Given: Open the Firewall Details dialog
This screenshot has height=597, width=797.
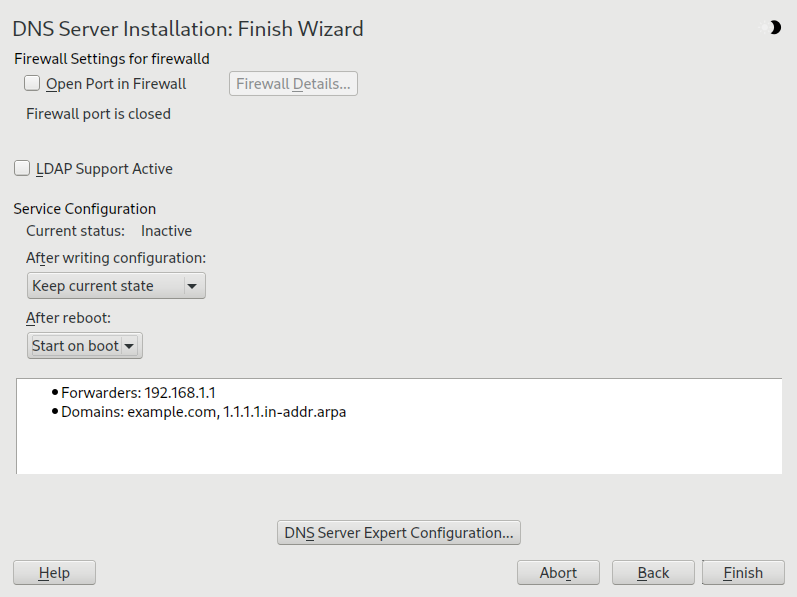Looking at the screenshot, I should click(293, 84).
